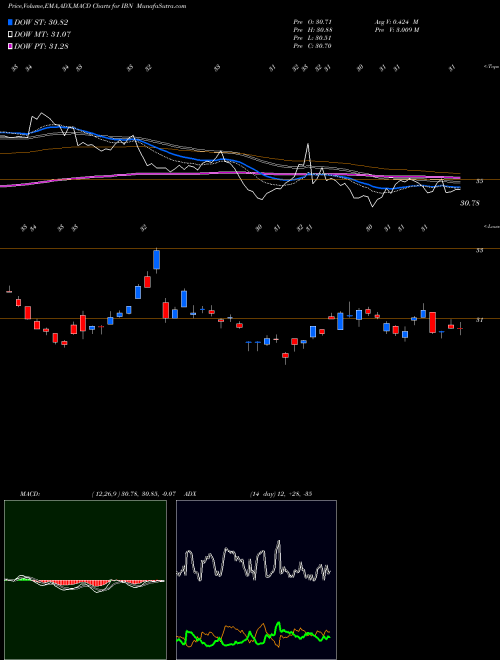
Task: Click the '33' axis label of the candlestick chart
Action: tap(479, 250)
